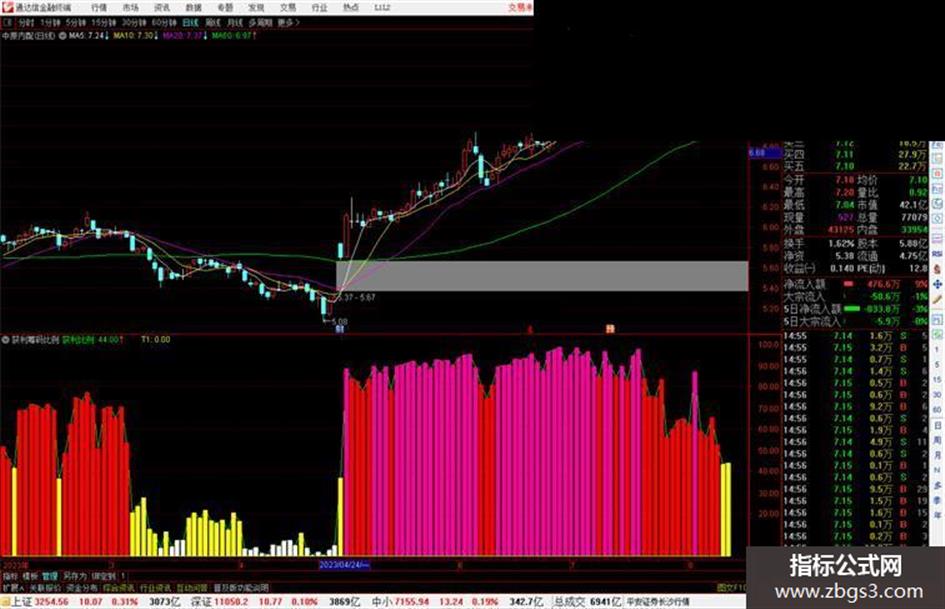The width and height of the screenshot is (945, 609).
Task: Expand the 扩展 panel toggle
Action: [13, 588]
